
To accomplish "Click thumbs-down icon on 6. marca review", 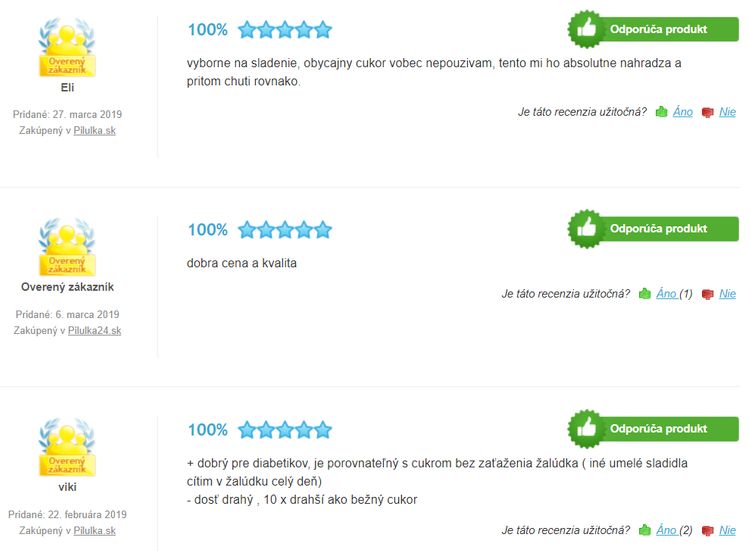I will 707,294.
